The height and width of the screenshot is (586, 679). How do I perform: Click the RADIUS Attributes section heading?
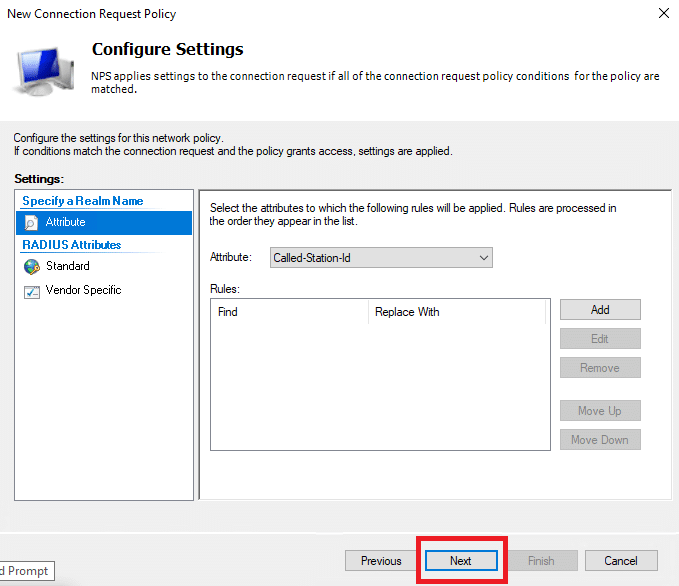[71, 245]
